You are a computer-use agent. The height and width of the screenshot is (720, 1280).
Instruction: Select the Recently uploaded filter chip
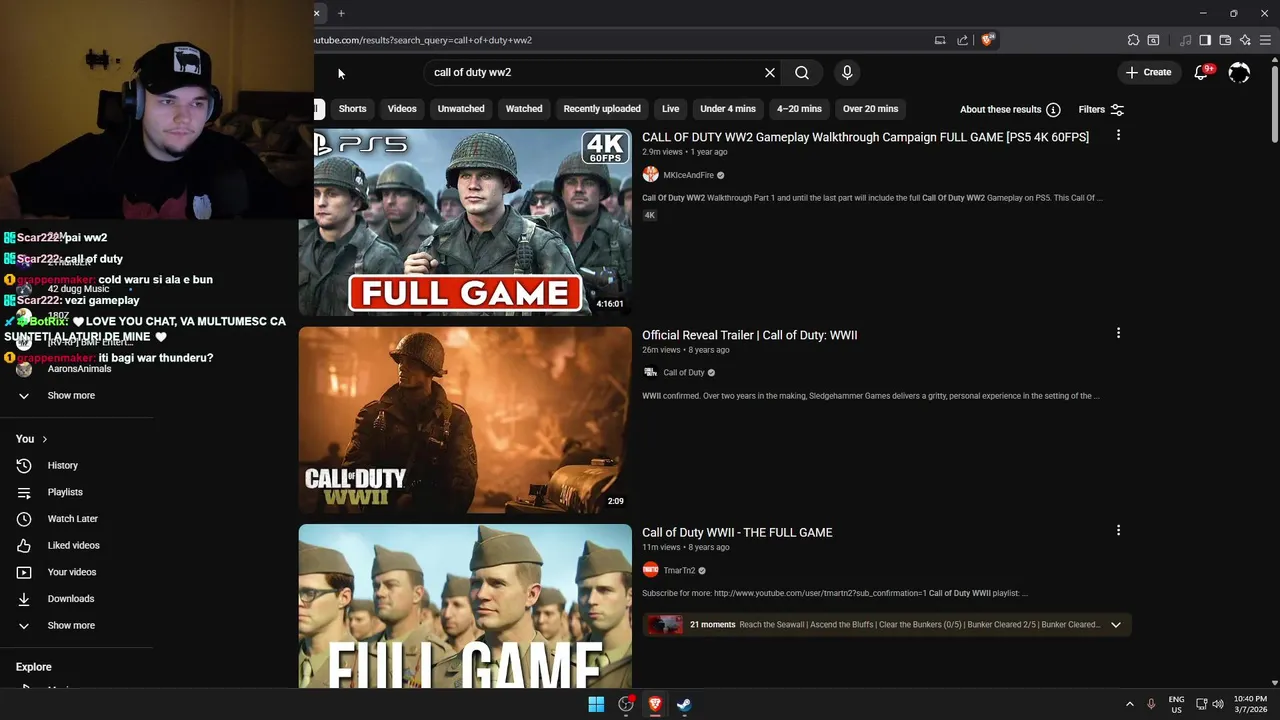click(602, 109)
